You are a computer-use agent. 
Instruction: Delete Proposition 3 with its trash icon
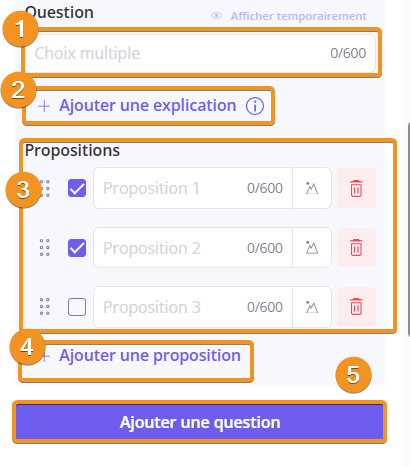356,307
